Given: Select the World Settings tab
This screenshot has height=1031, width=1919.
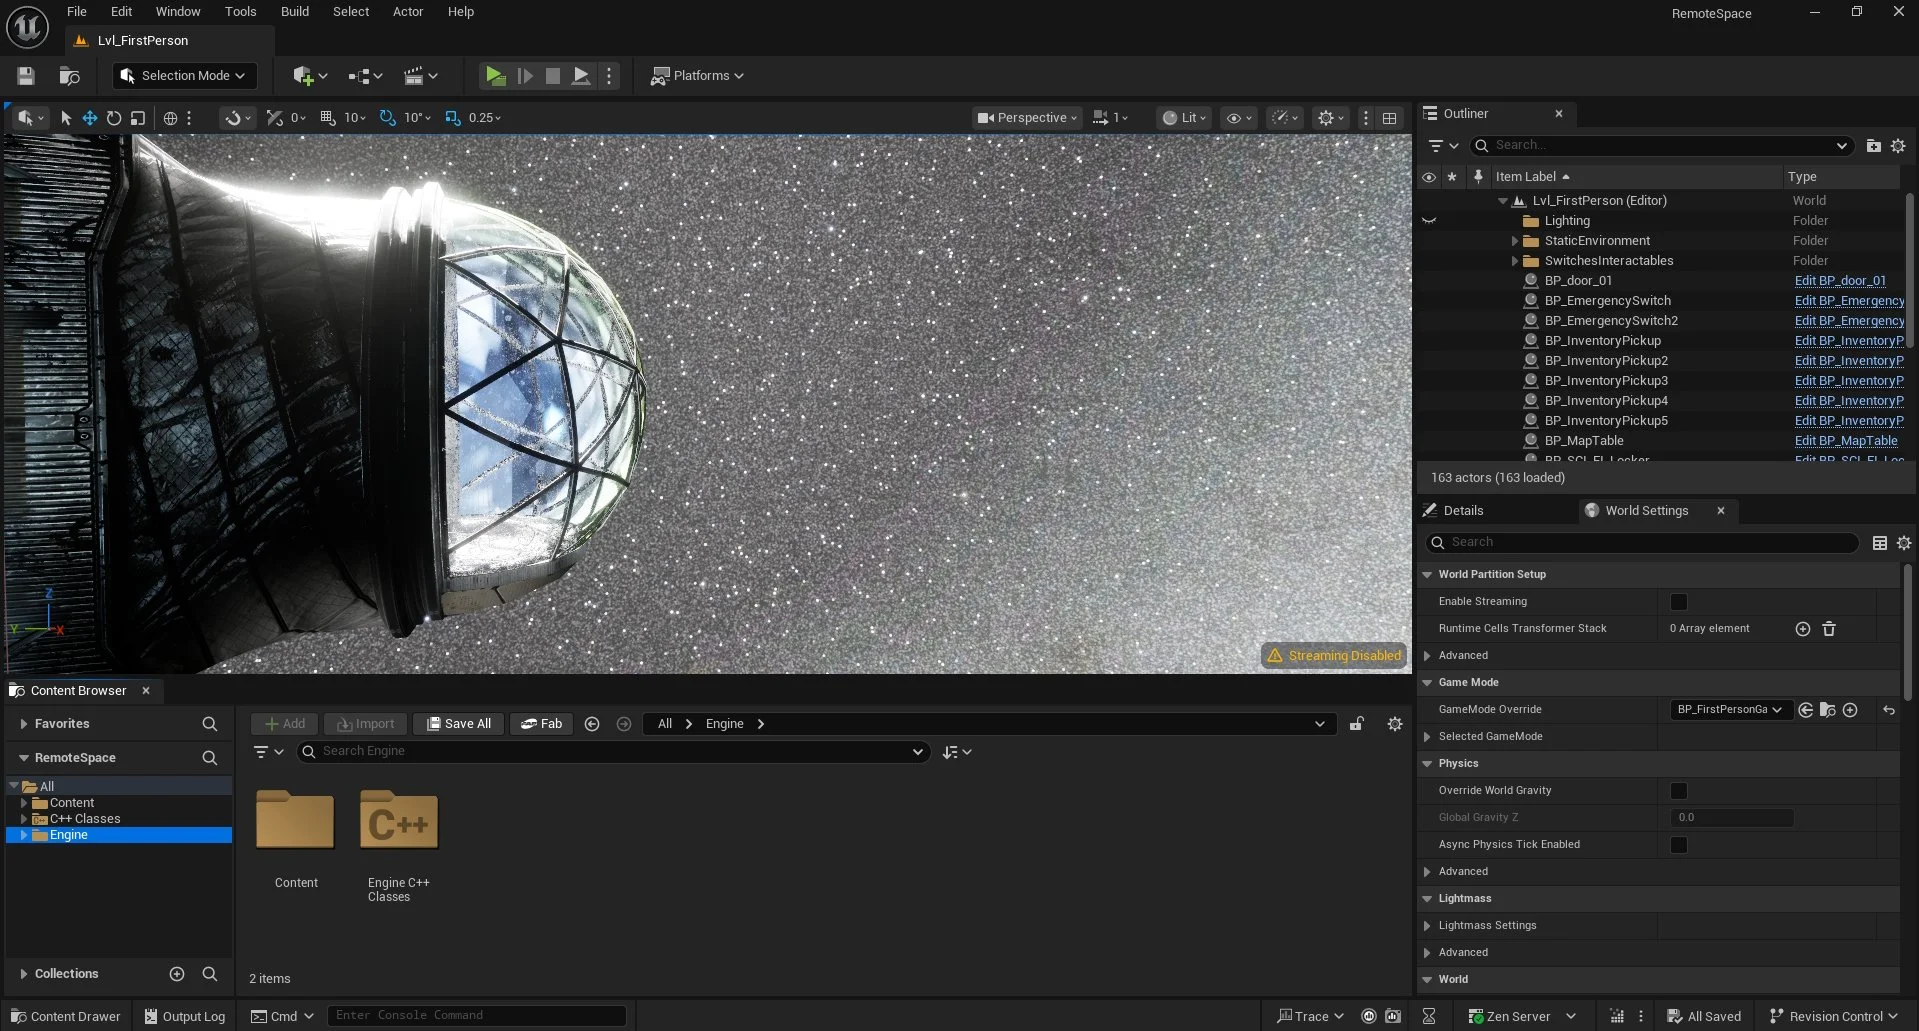Looking at the screenshot, I should (x=1646, y=511).
